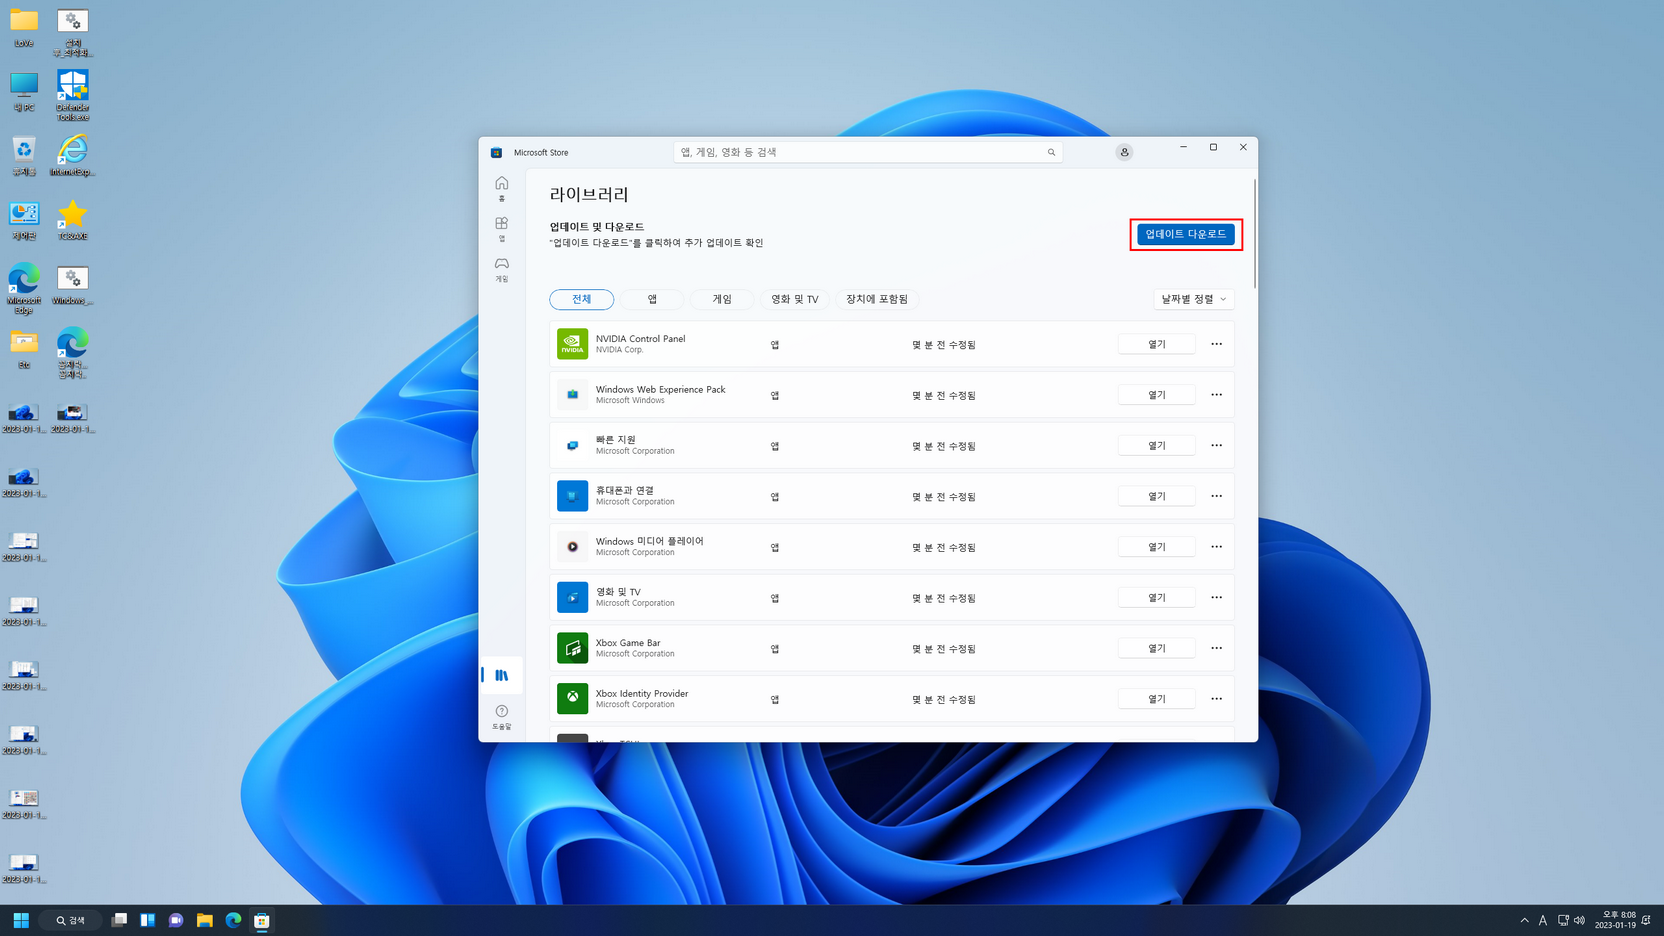The height and width of the screenshot is (936, 1664).
Task: Select the Recycle Bin desktop icon
Action: point(24,156)
